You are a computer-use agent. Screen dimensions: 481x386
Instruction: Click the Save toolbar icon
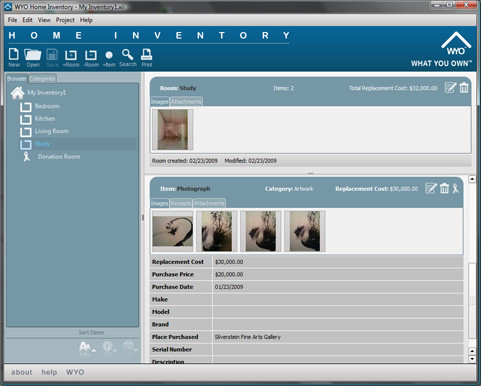pyautogui.click(x=52, y=57)
